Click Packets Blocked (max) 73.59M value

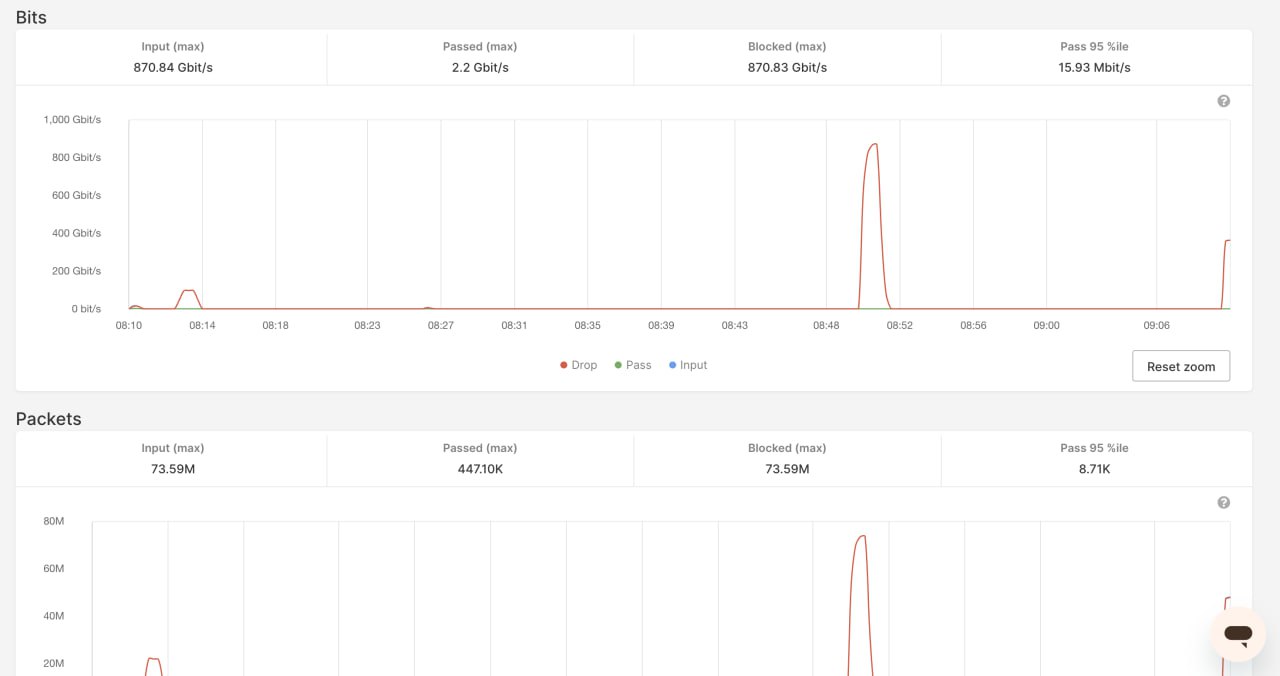787,469
